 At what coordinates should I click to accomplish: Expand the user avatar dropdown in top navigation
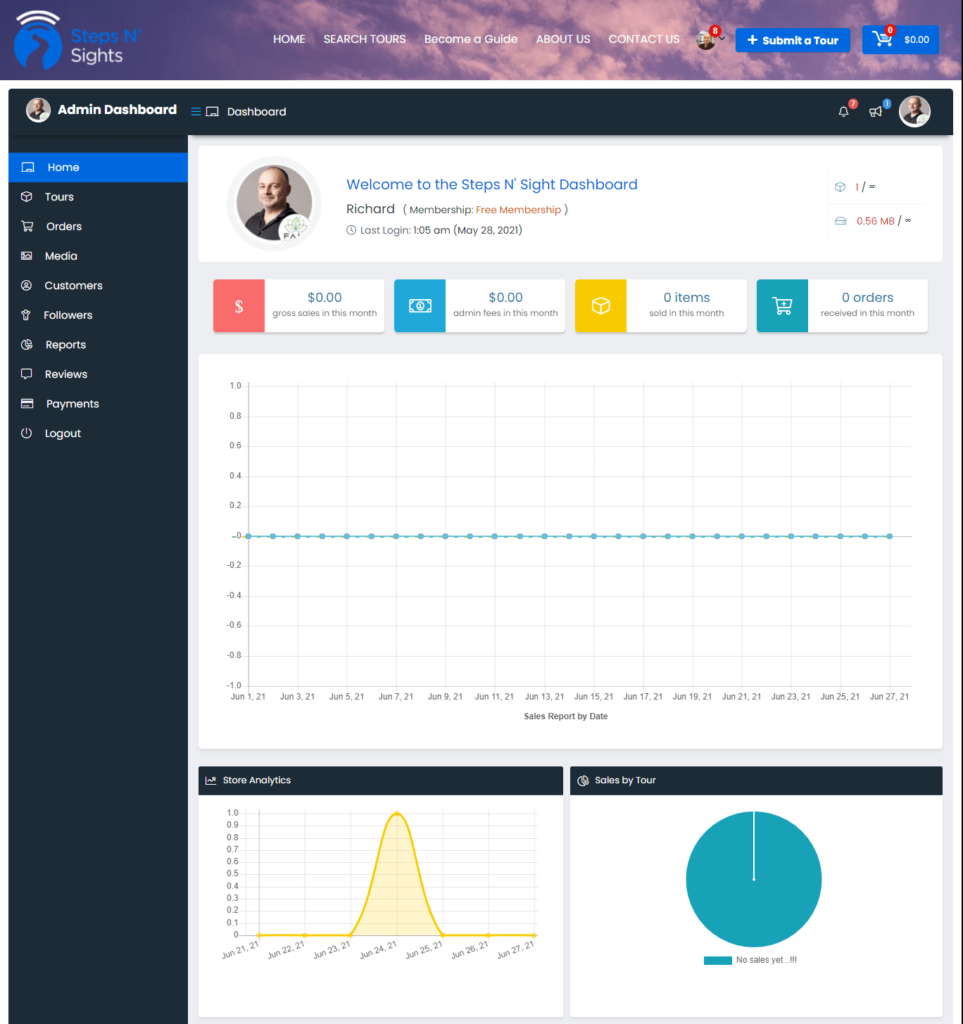(x=709, y=40)
